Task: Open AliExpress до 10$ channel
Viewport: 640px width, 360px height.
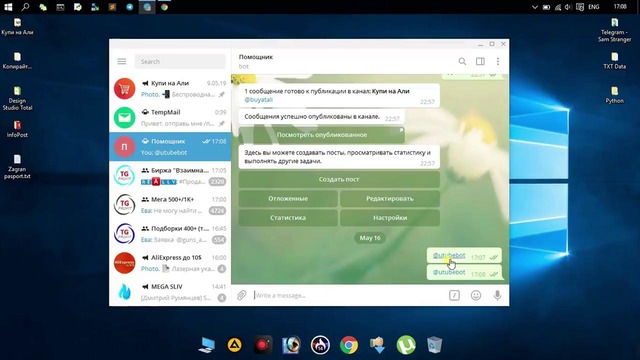Action: pyautogui.click(x=170, y=263)
